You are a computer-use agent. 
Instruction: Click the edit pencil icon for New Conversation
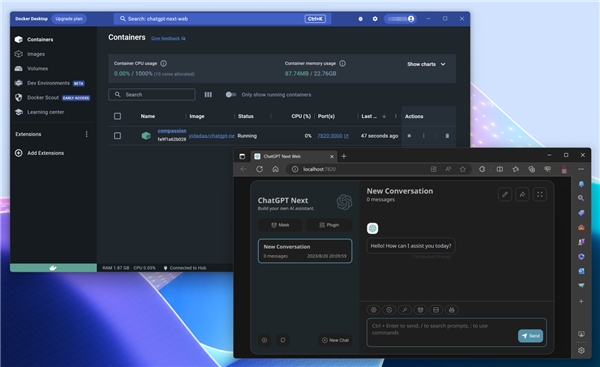tap(505, 194)
